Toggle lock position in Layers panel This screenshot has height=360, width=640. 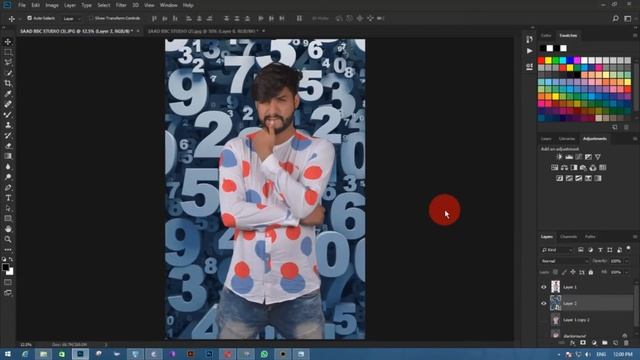(x=573, y=272)
